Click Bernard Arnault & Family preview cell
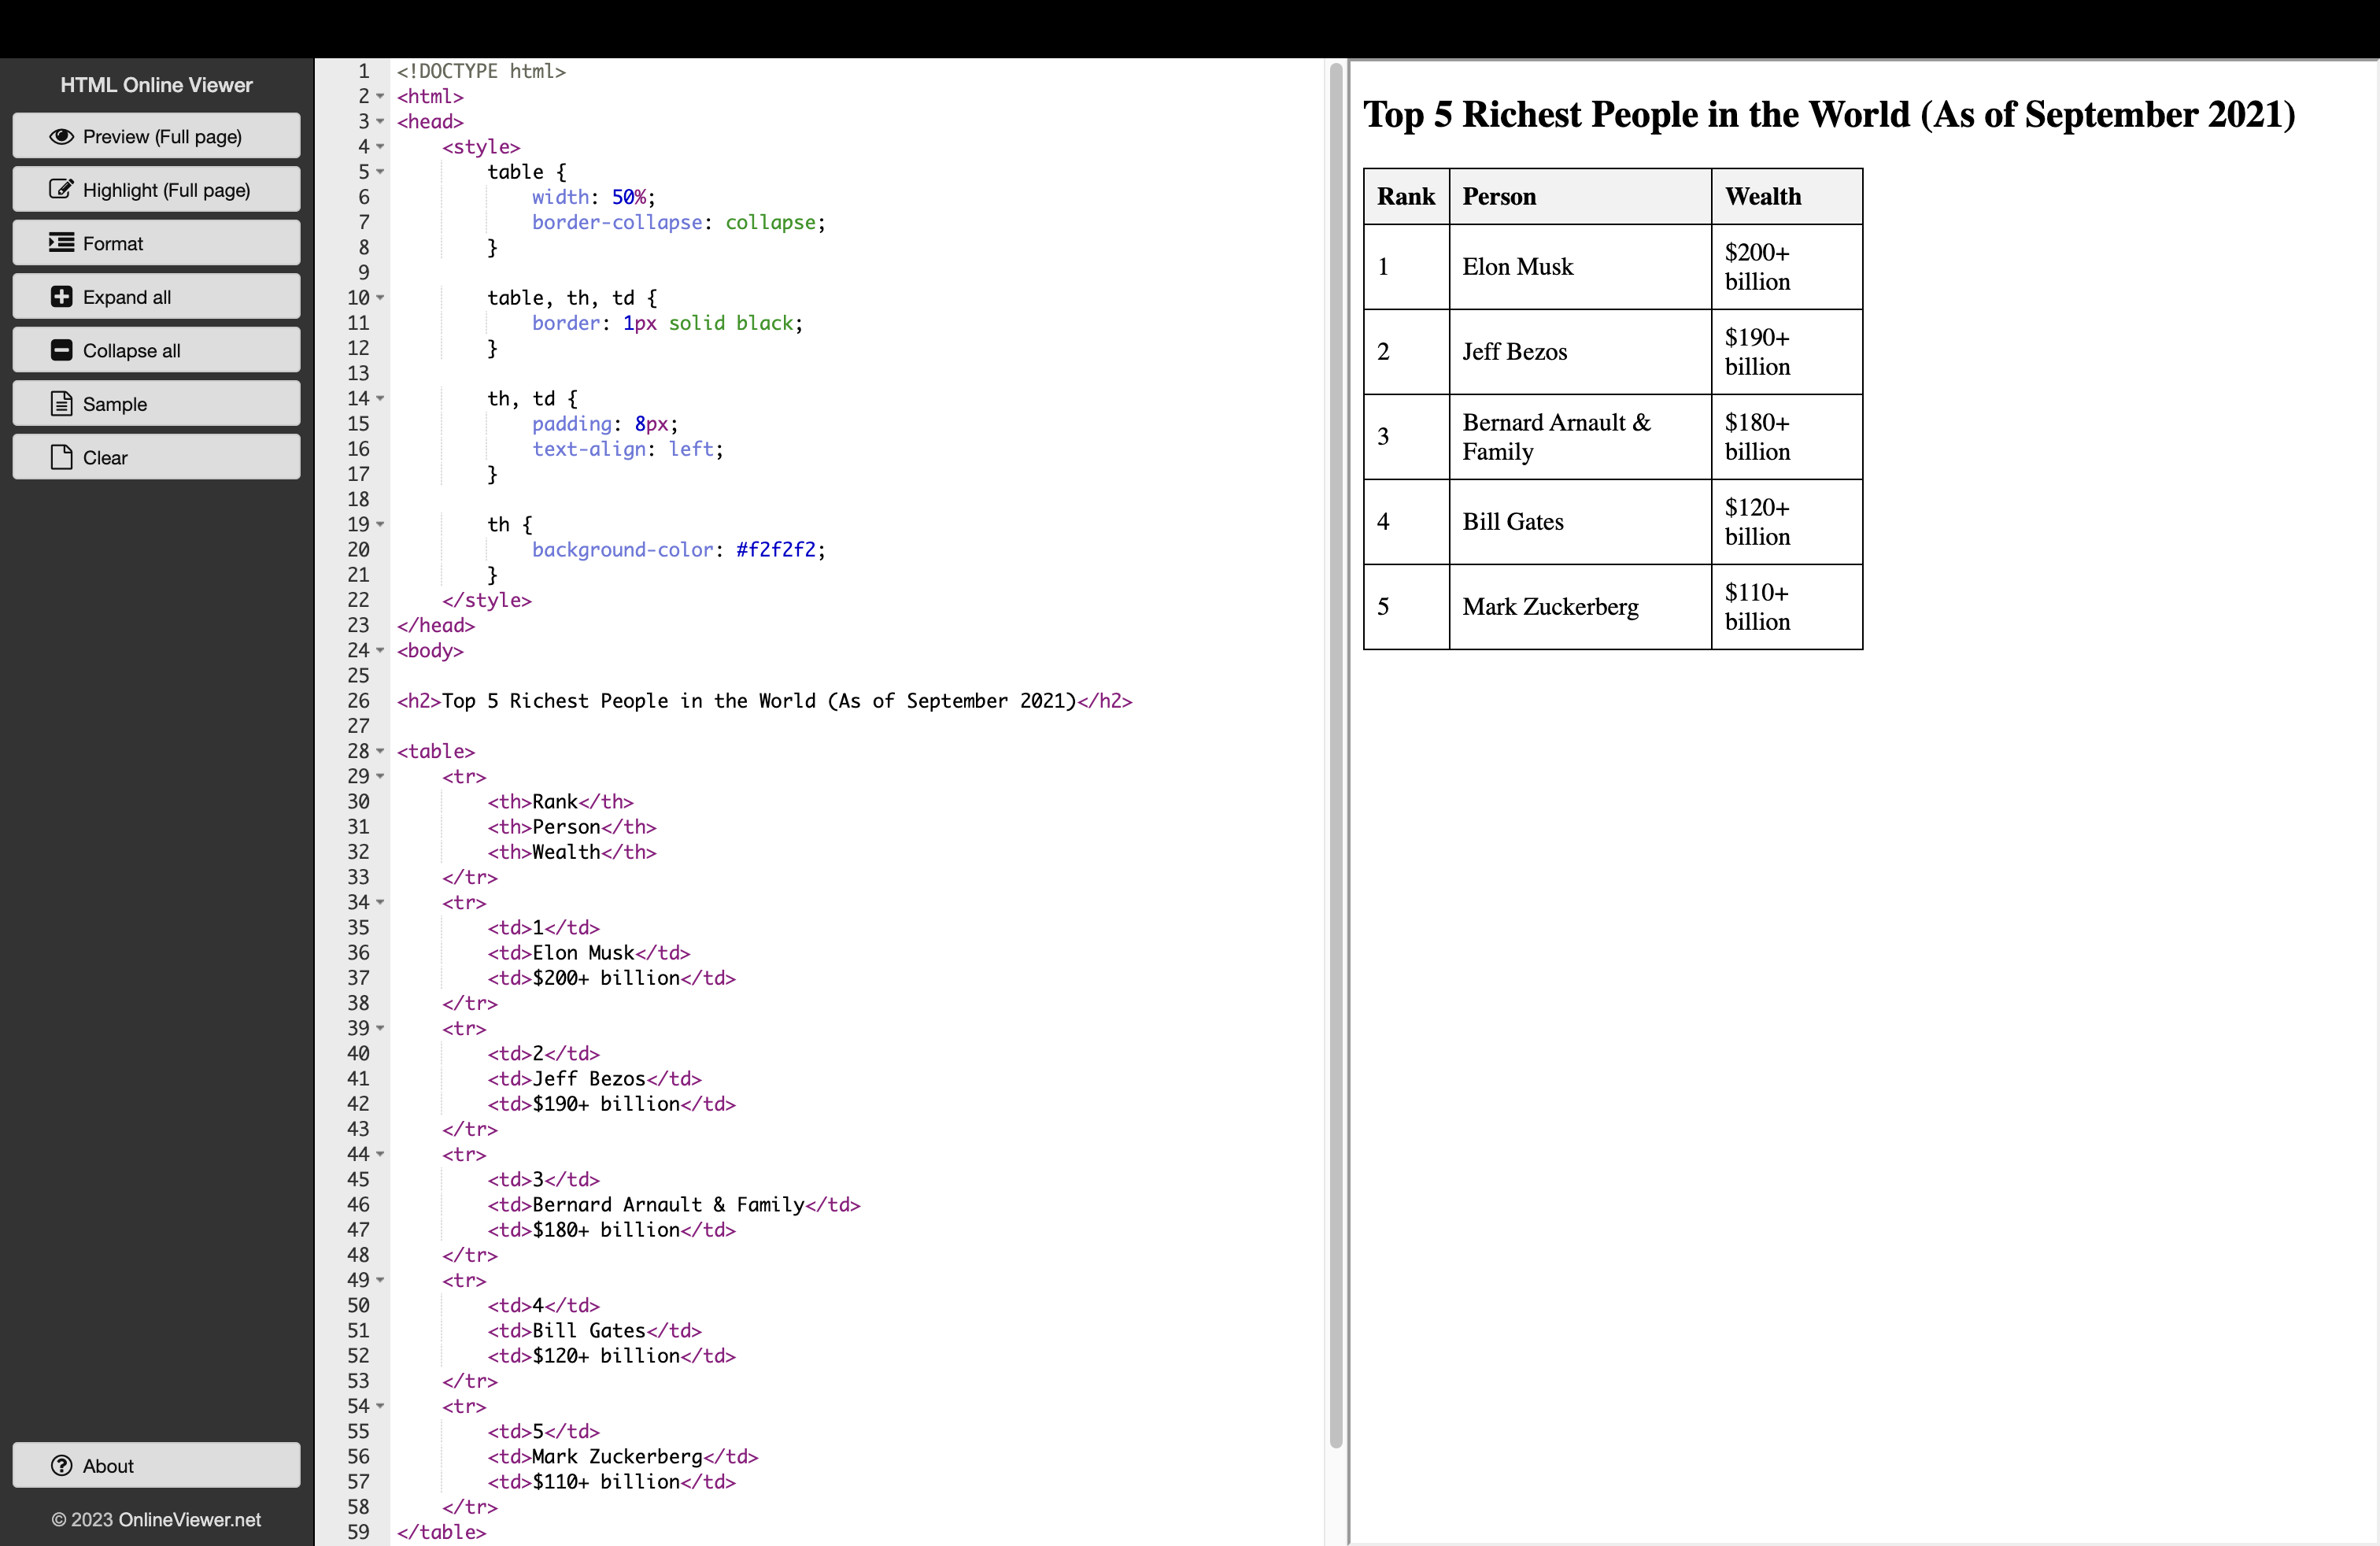Screen dimensions: 2380x1546 tap(1580, 437)
